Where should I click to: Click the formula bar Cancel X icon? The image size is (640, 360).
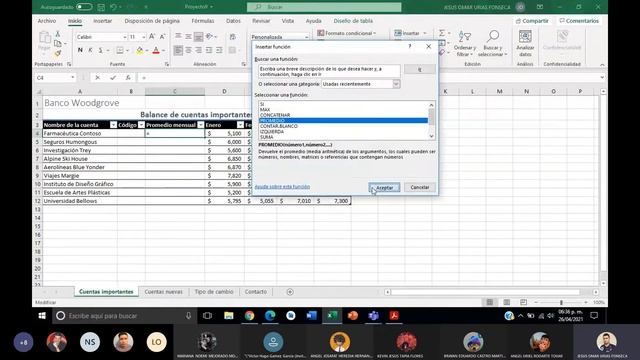pyautogui.click(x=98, y=78)
